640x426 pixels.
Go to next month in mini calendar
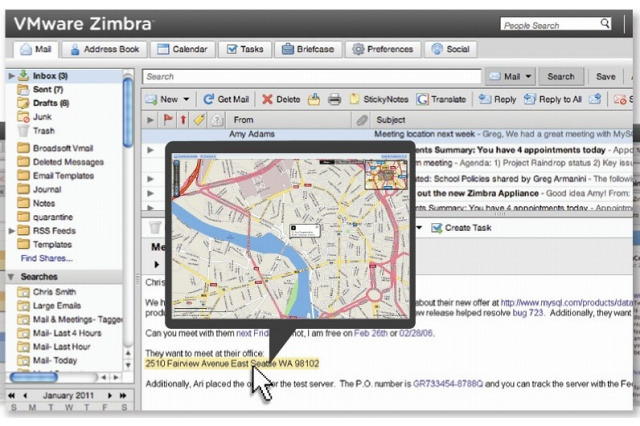pos(110,396)
